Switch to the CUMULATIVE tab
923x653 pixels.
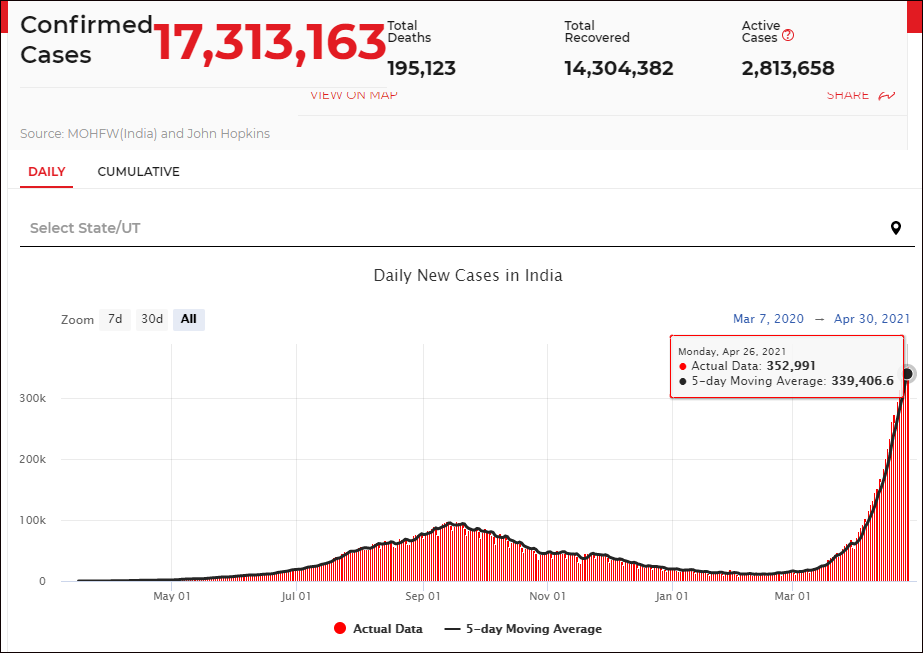[x=138, y=172]
